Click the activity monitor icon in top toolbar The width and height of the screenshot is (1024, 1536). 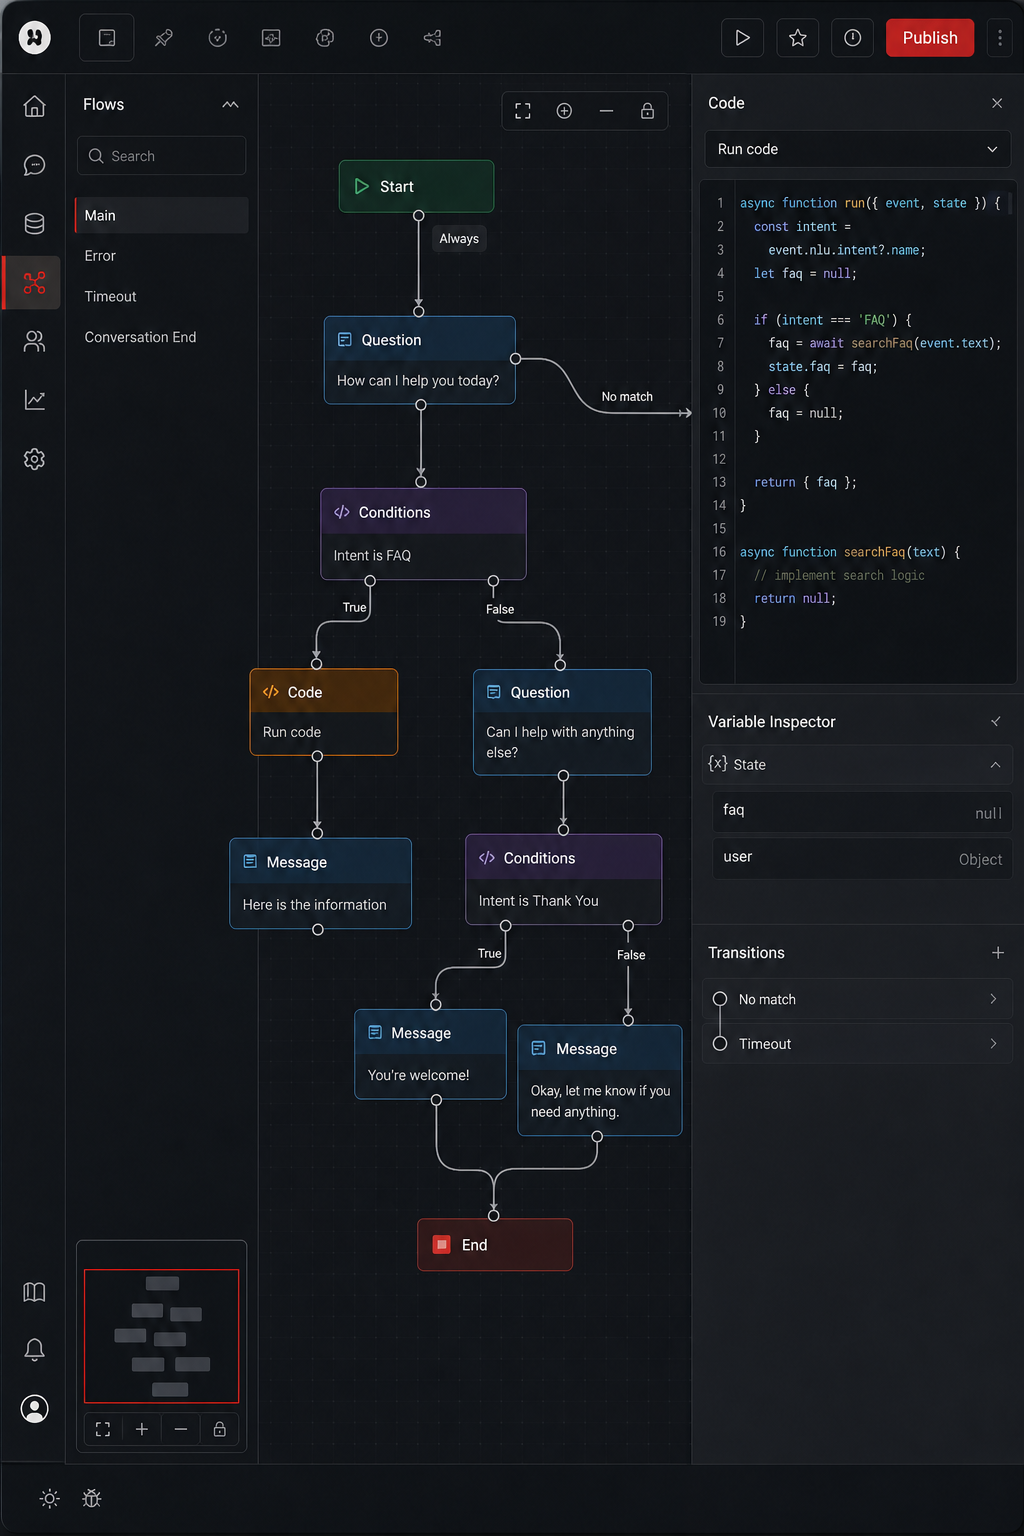[271, 38]
